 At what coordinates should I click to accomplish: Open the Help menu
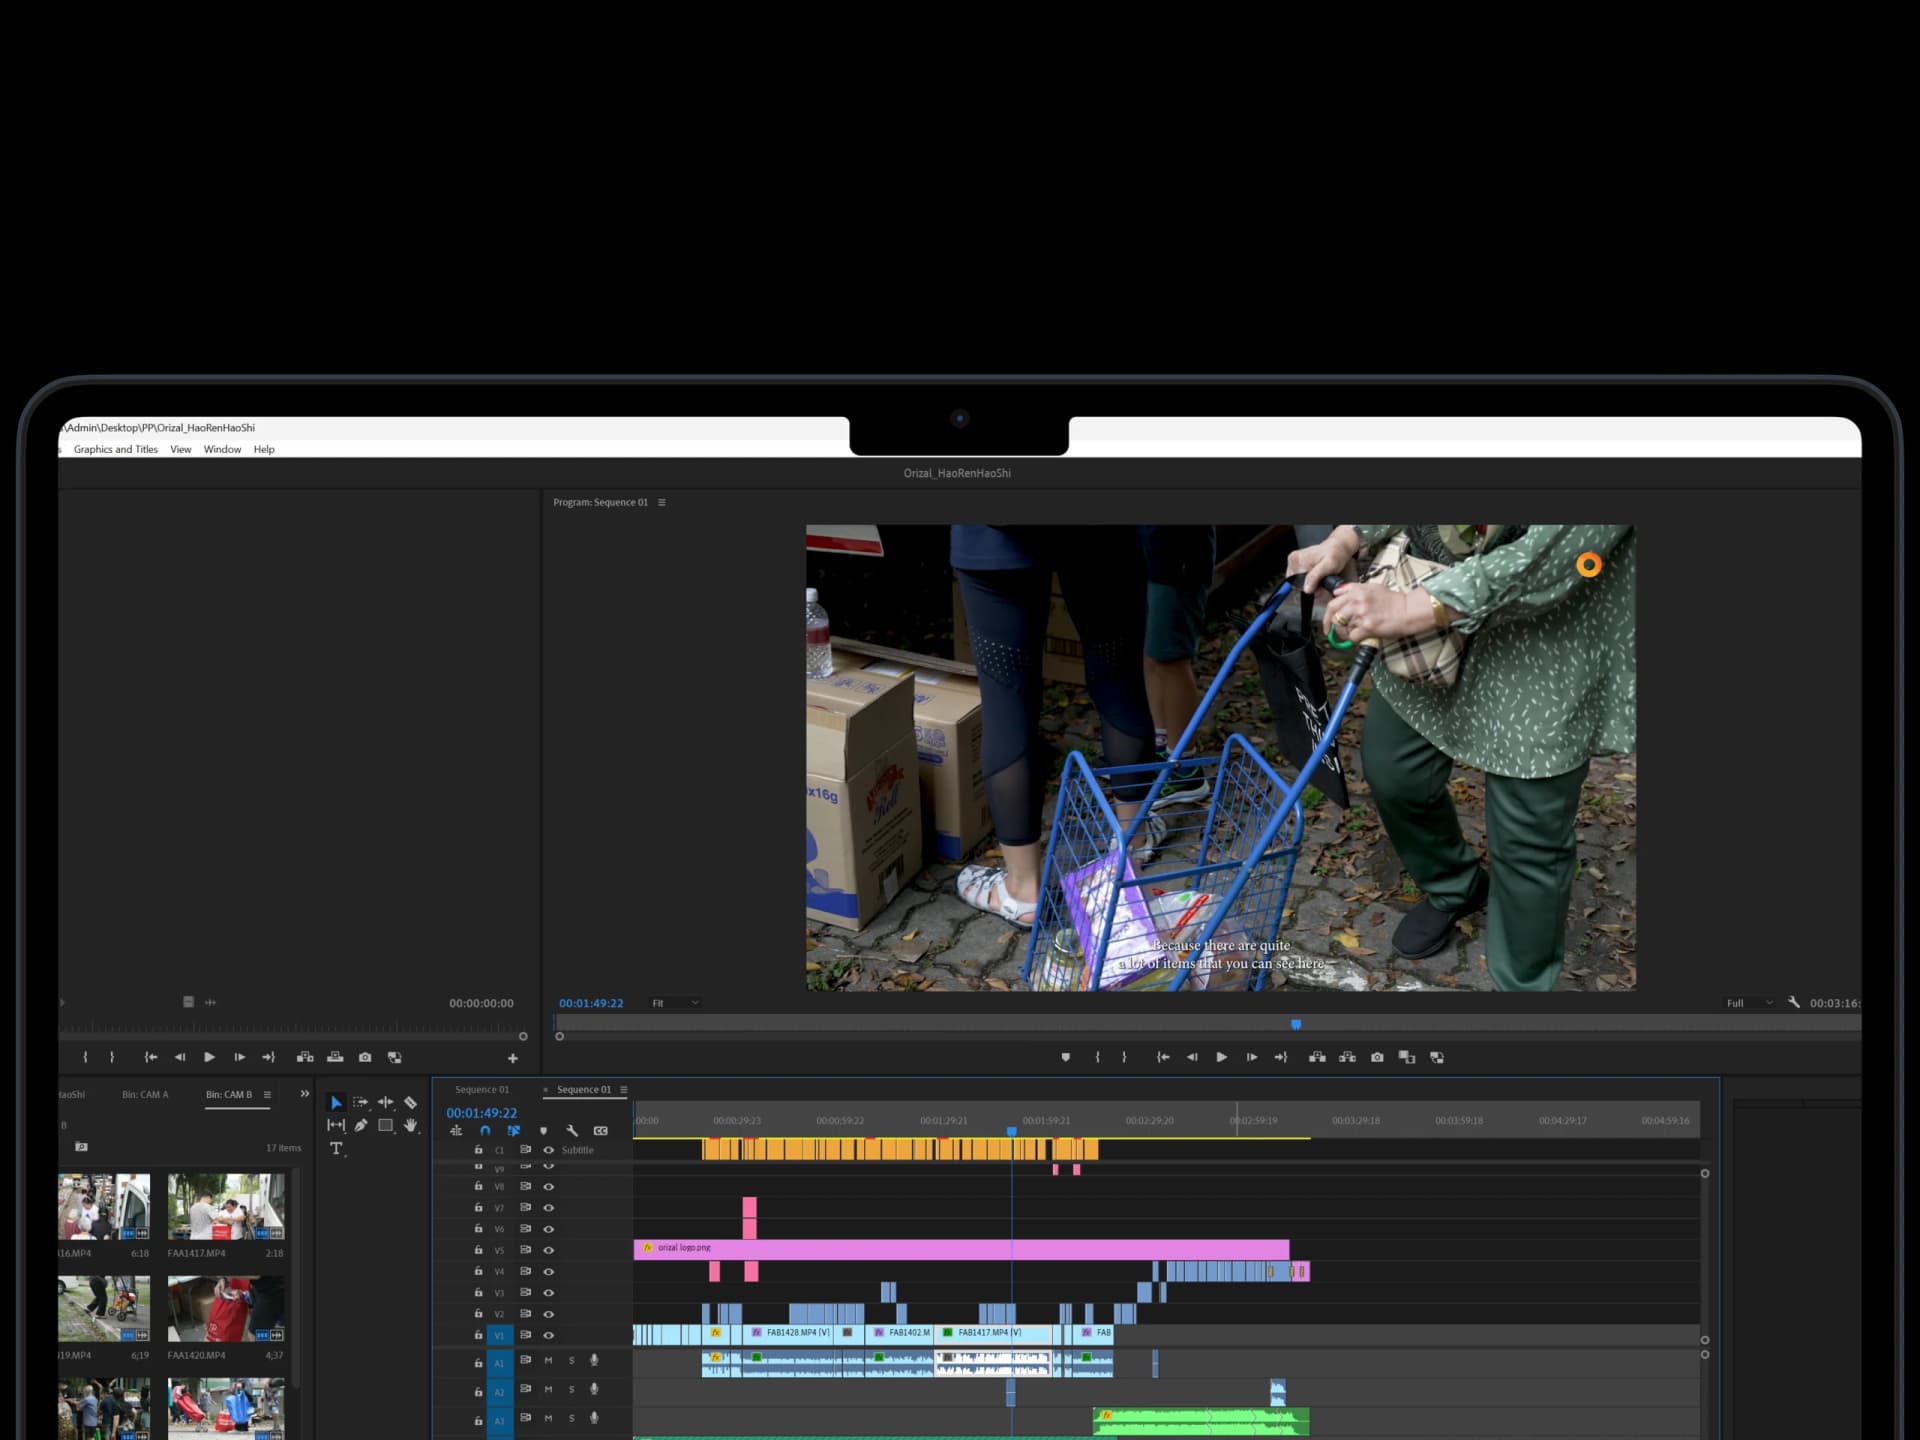click(x=264, y=449)
